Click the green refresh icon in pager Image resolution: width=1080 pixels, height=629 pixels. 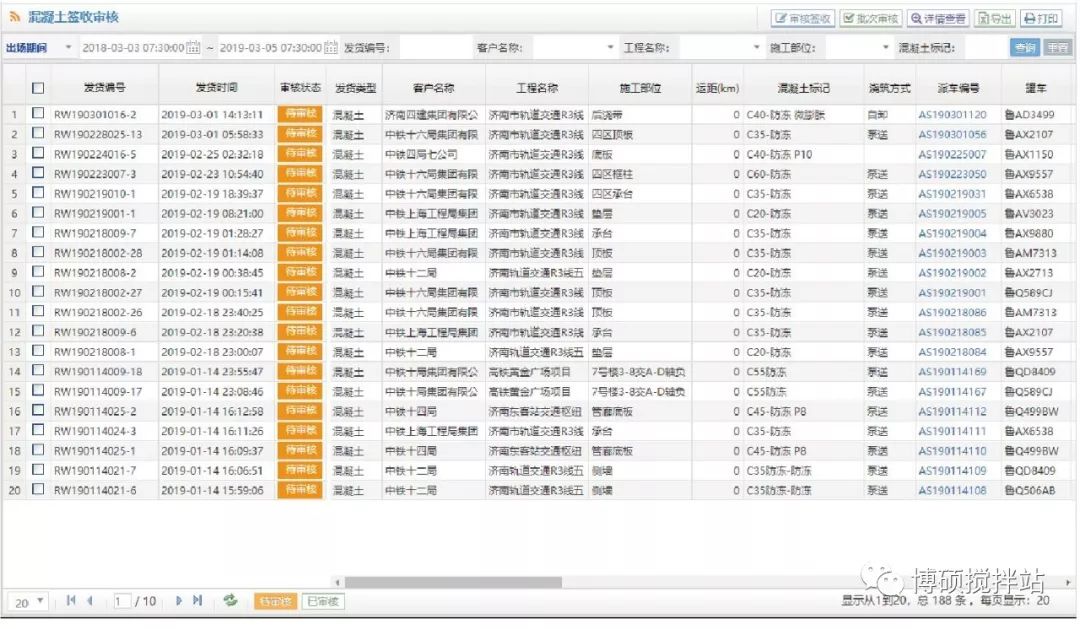[x=230, y=600]
